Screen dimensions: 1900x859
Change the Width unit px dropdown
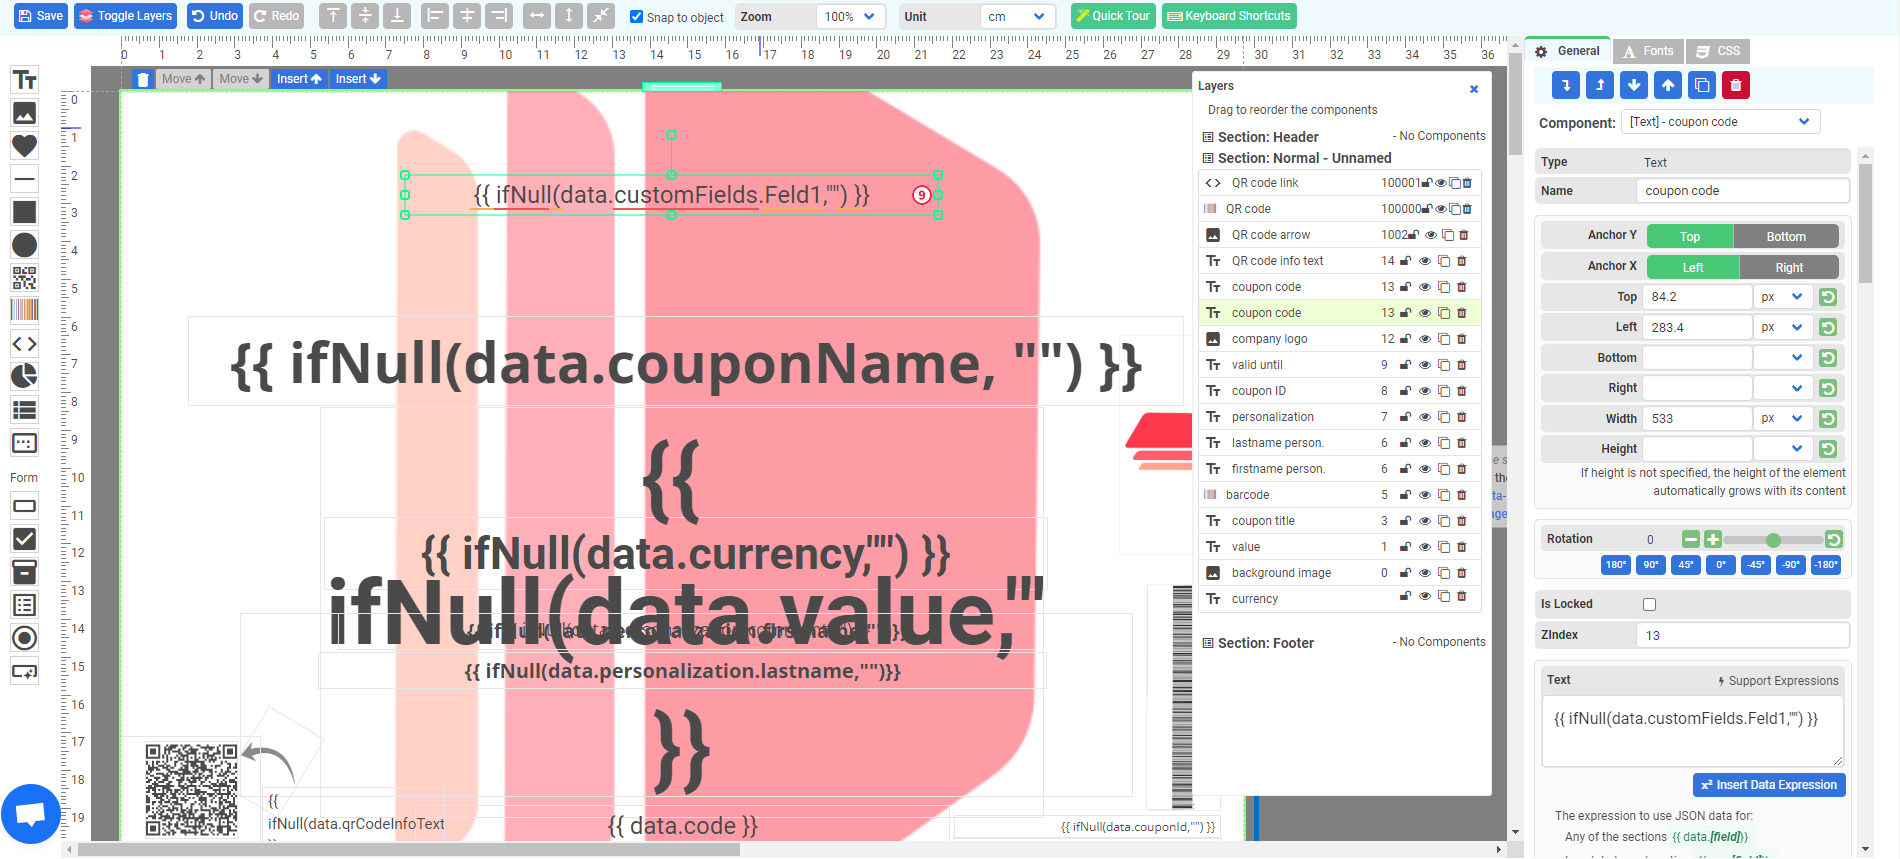[x=1782, y=418]
